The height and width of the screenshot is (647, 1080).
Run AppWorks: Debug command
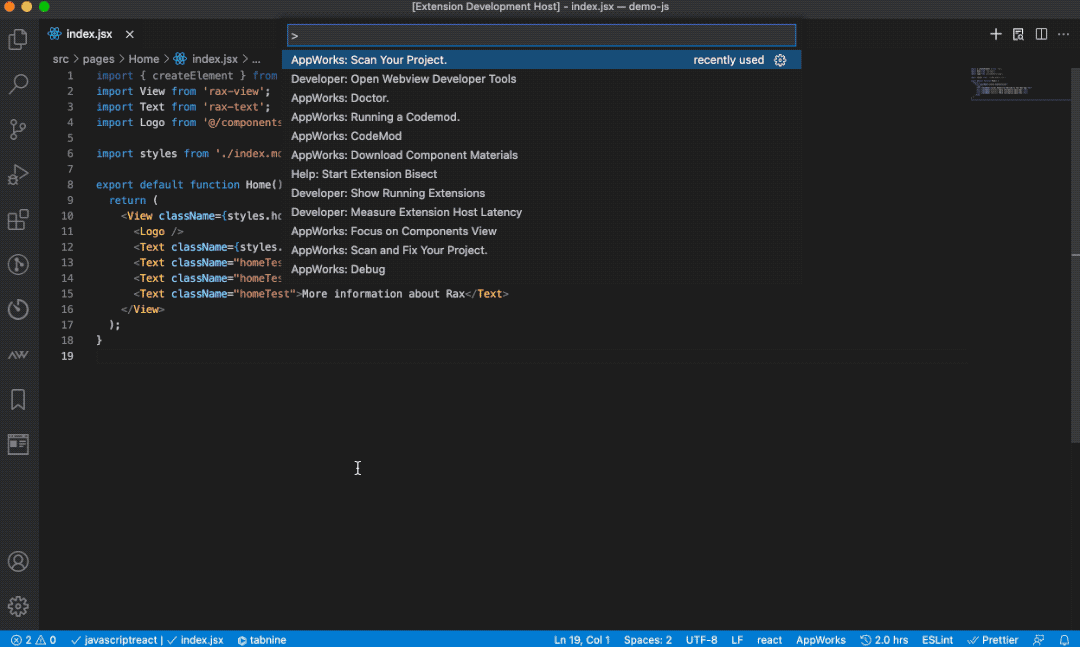[541, 269]
